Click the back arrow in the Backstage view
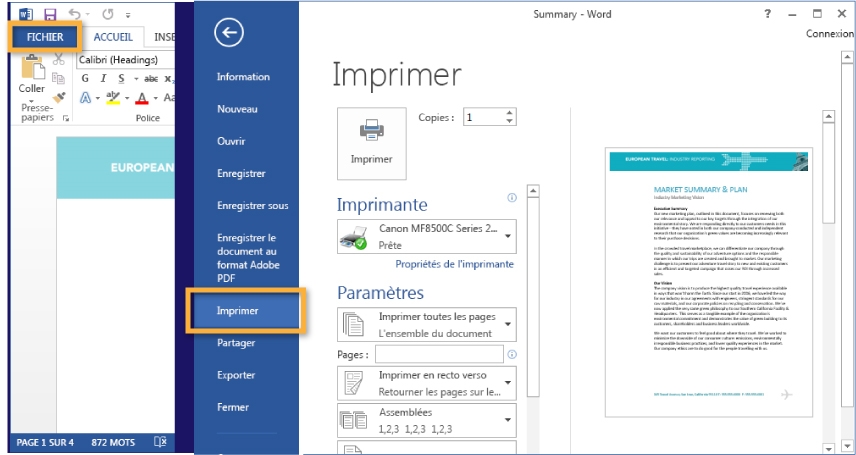The height and width of the screenshot is (455, 856). (x=229, y=33)
